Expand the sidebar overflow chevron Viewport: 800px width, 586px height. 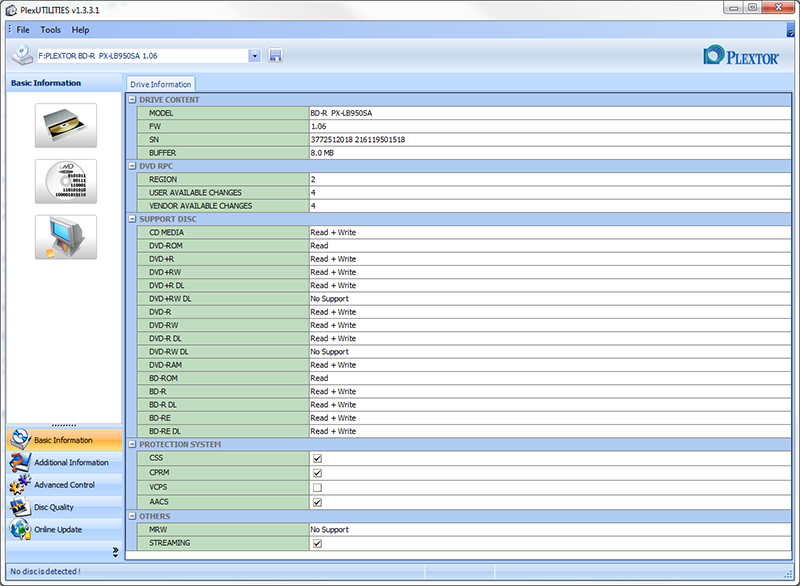tap(115, 552)
